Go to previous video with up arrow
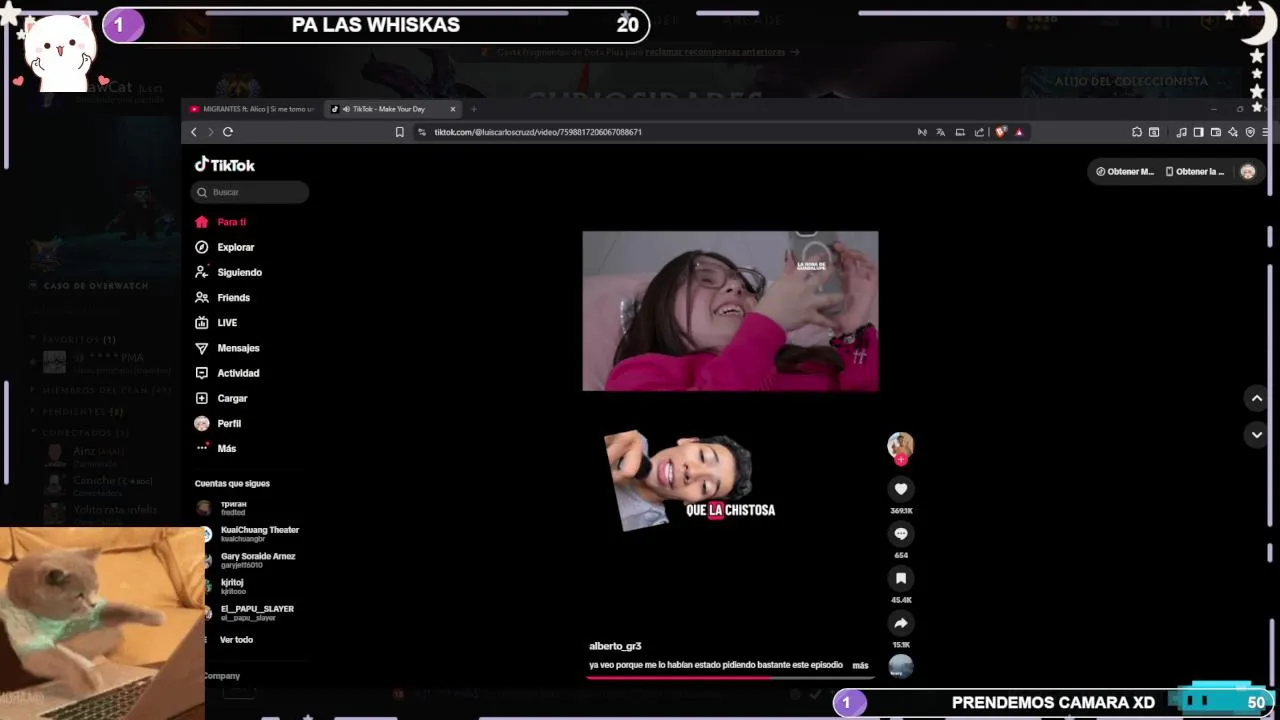 [1257, 398]
